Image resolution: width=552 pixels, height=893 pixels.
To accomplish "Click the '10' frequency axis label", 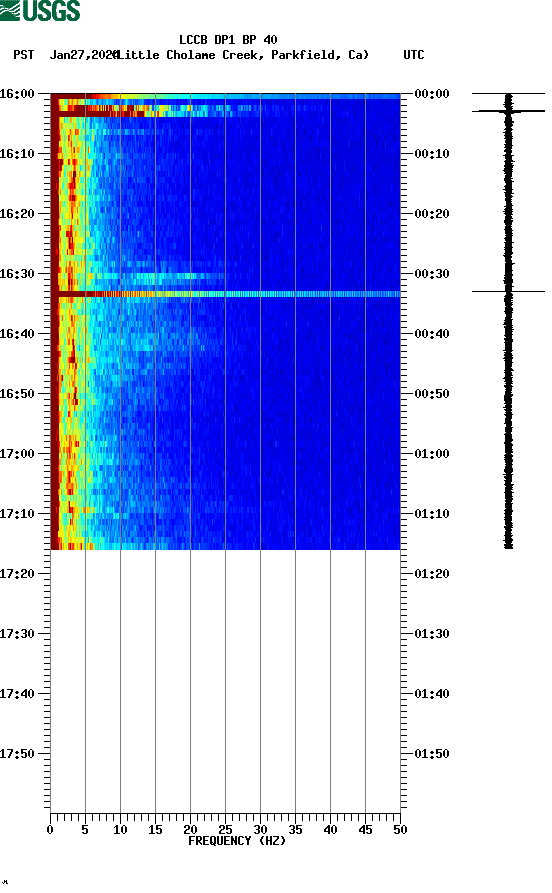I will pos(120,830).
